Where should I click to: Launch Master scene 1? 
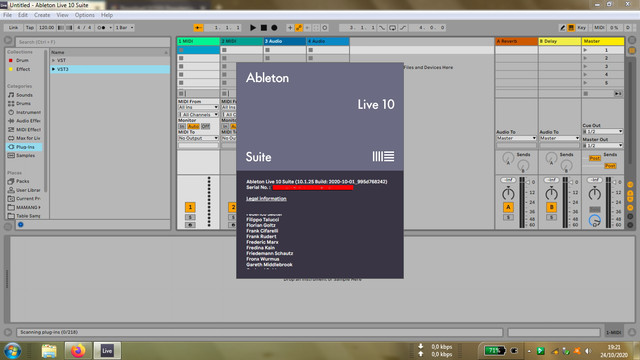[x=585, y=50]
